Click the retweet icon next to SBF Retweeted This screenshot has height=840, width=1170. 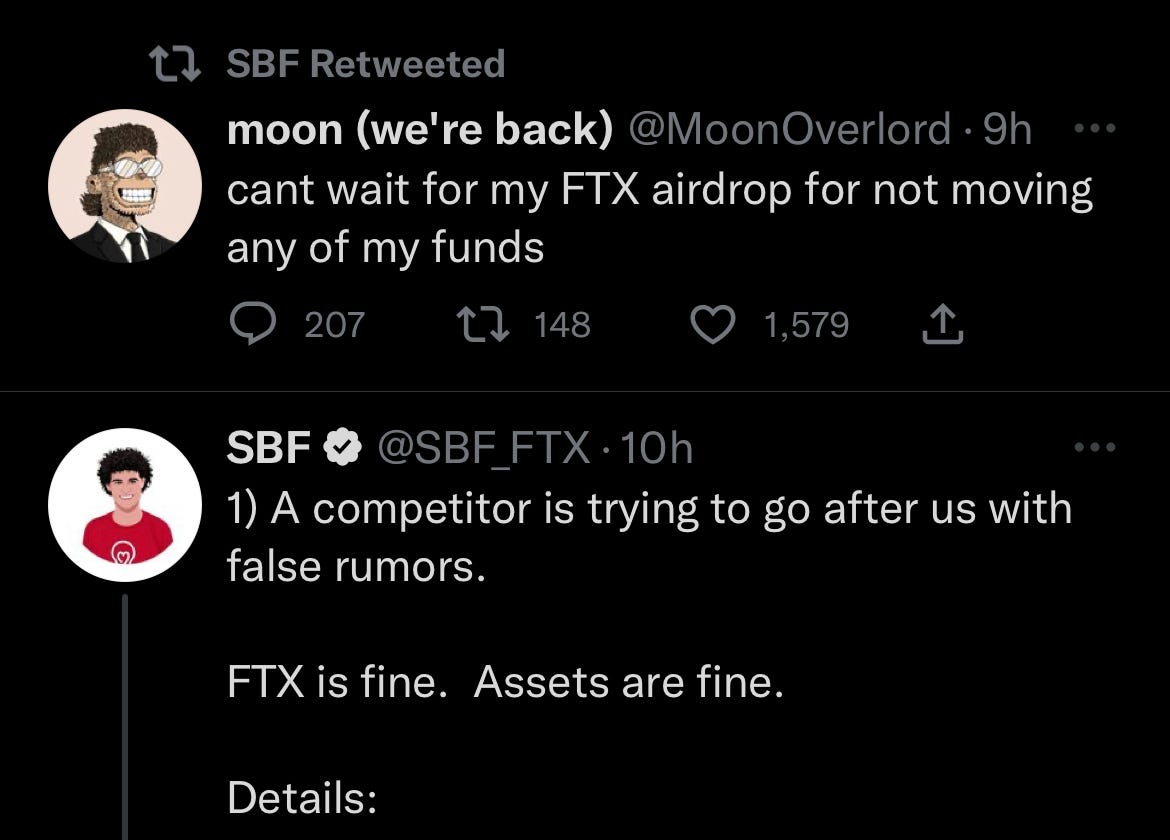click(172, 62)
